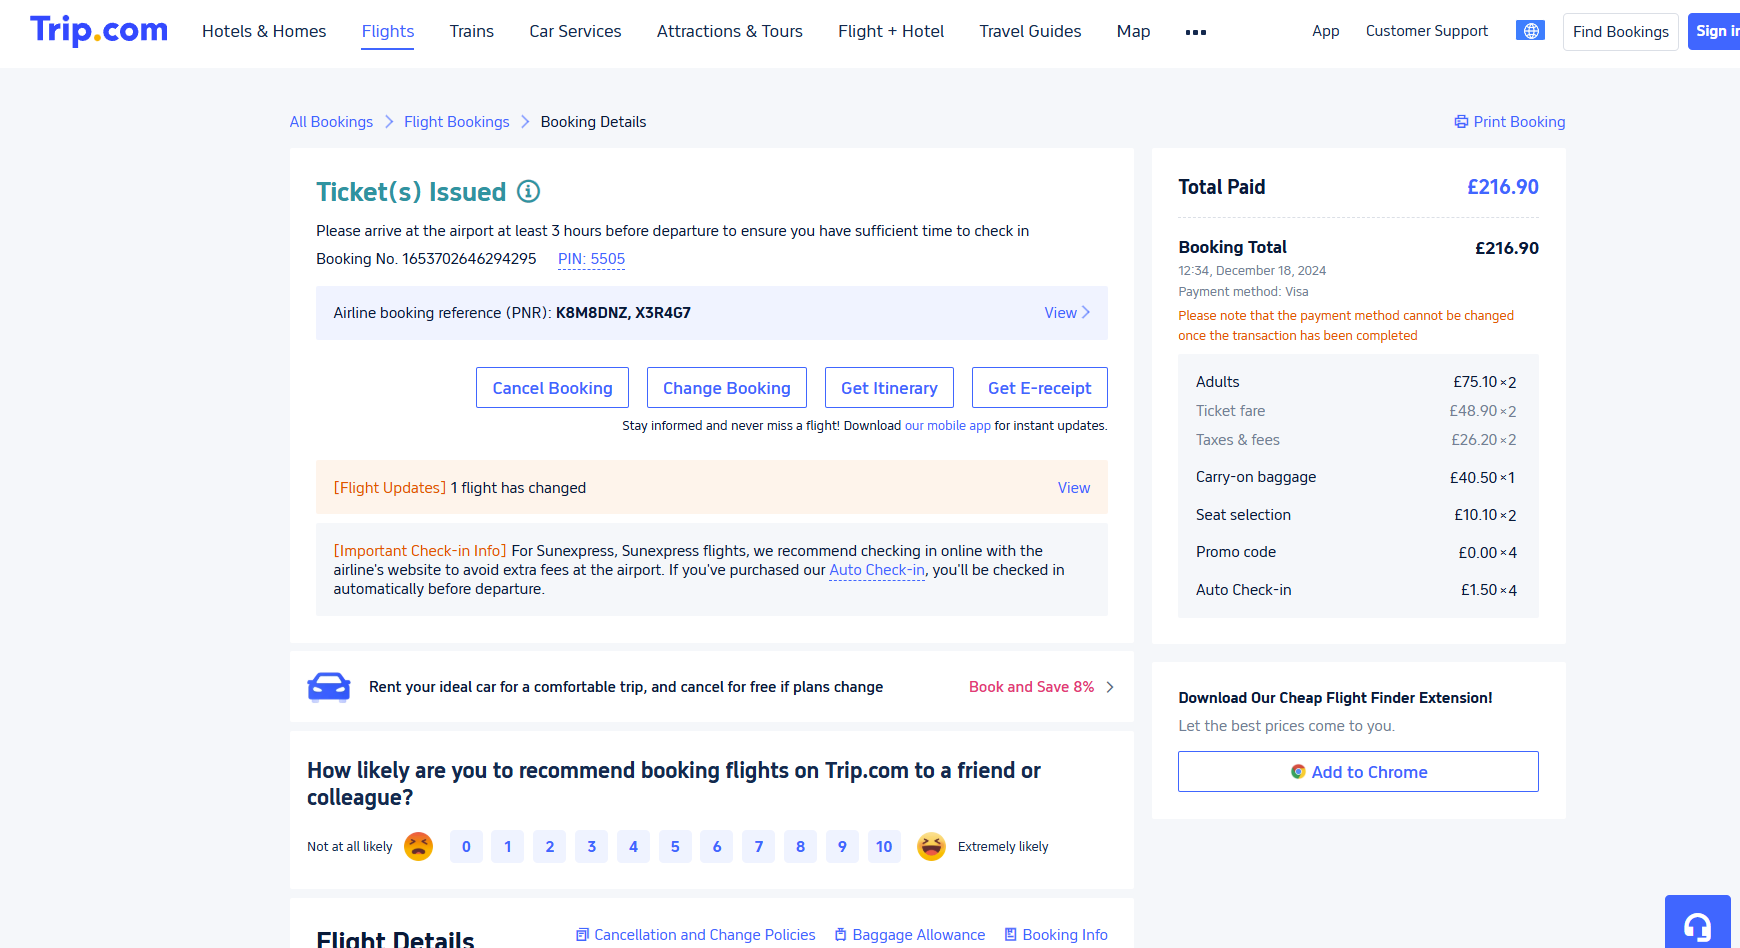Click the laughing face emoji icon

931,847
